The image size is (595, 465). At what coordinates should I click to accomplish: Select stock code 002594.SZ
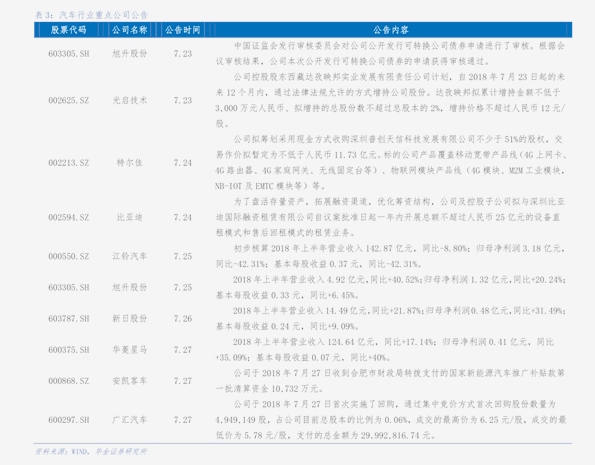coord(69,218)
